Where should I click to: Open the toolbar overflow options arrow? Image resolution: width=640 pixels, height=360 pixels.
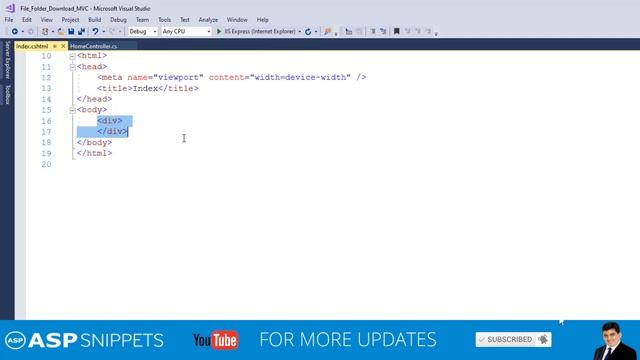point(436,33)
